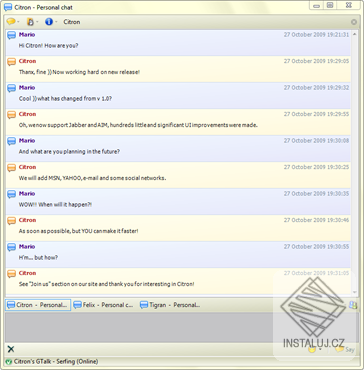The height and width of the screenshot is (370, 364).
Task: Expand the dropdown arrow next to the smiley icon
Action: 320,350
